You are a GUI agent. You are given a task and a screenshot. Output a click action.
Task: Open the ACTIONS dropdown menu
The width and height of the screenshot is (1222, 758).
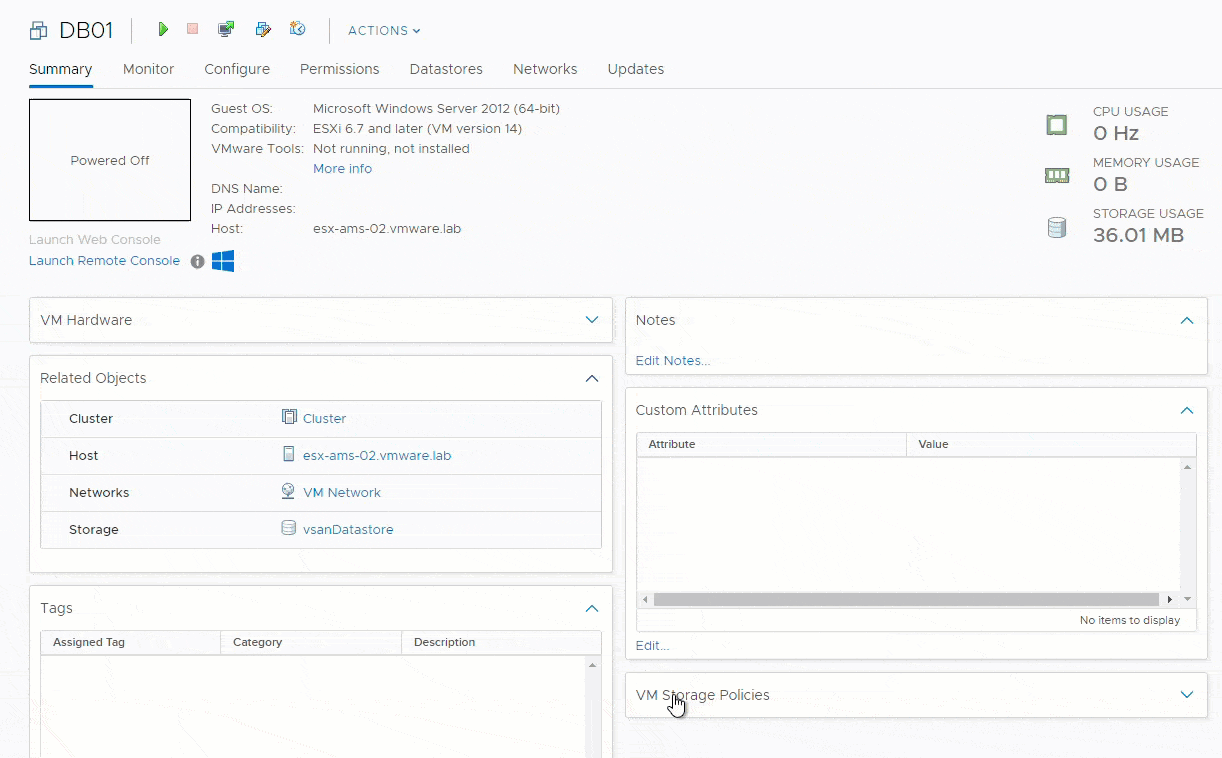coord(384,31)
